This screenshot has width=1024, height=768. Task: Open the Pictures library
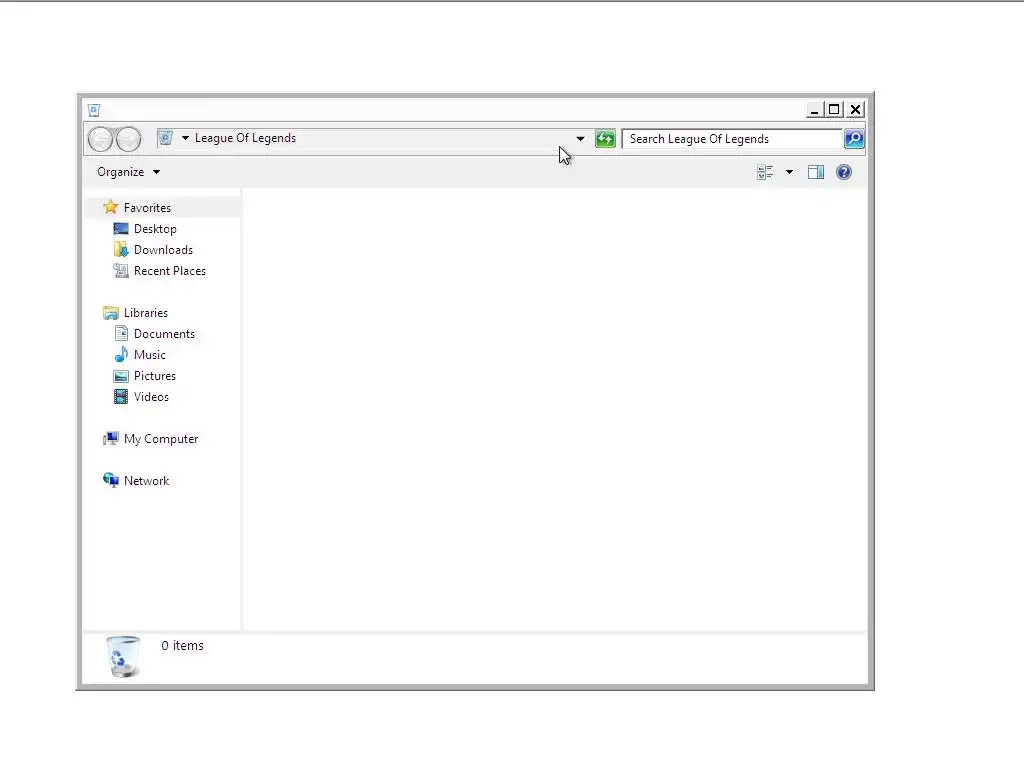click(155, 376)
